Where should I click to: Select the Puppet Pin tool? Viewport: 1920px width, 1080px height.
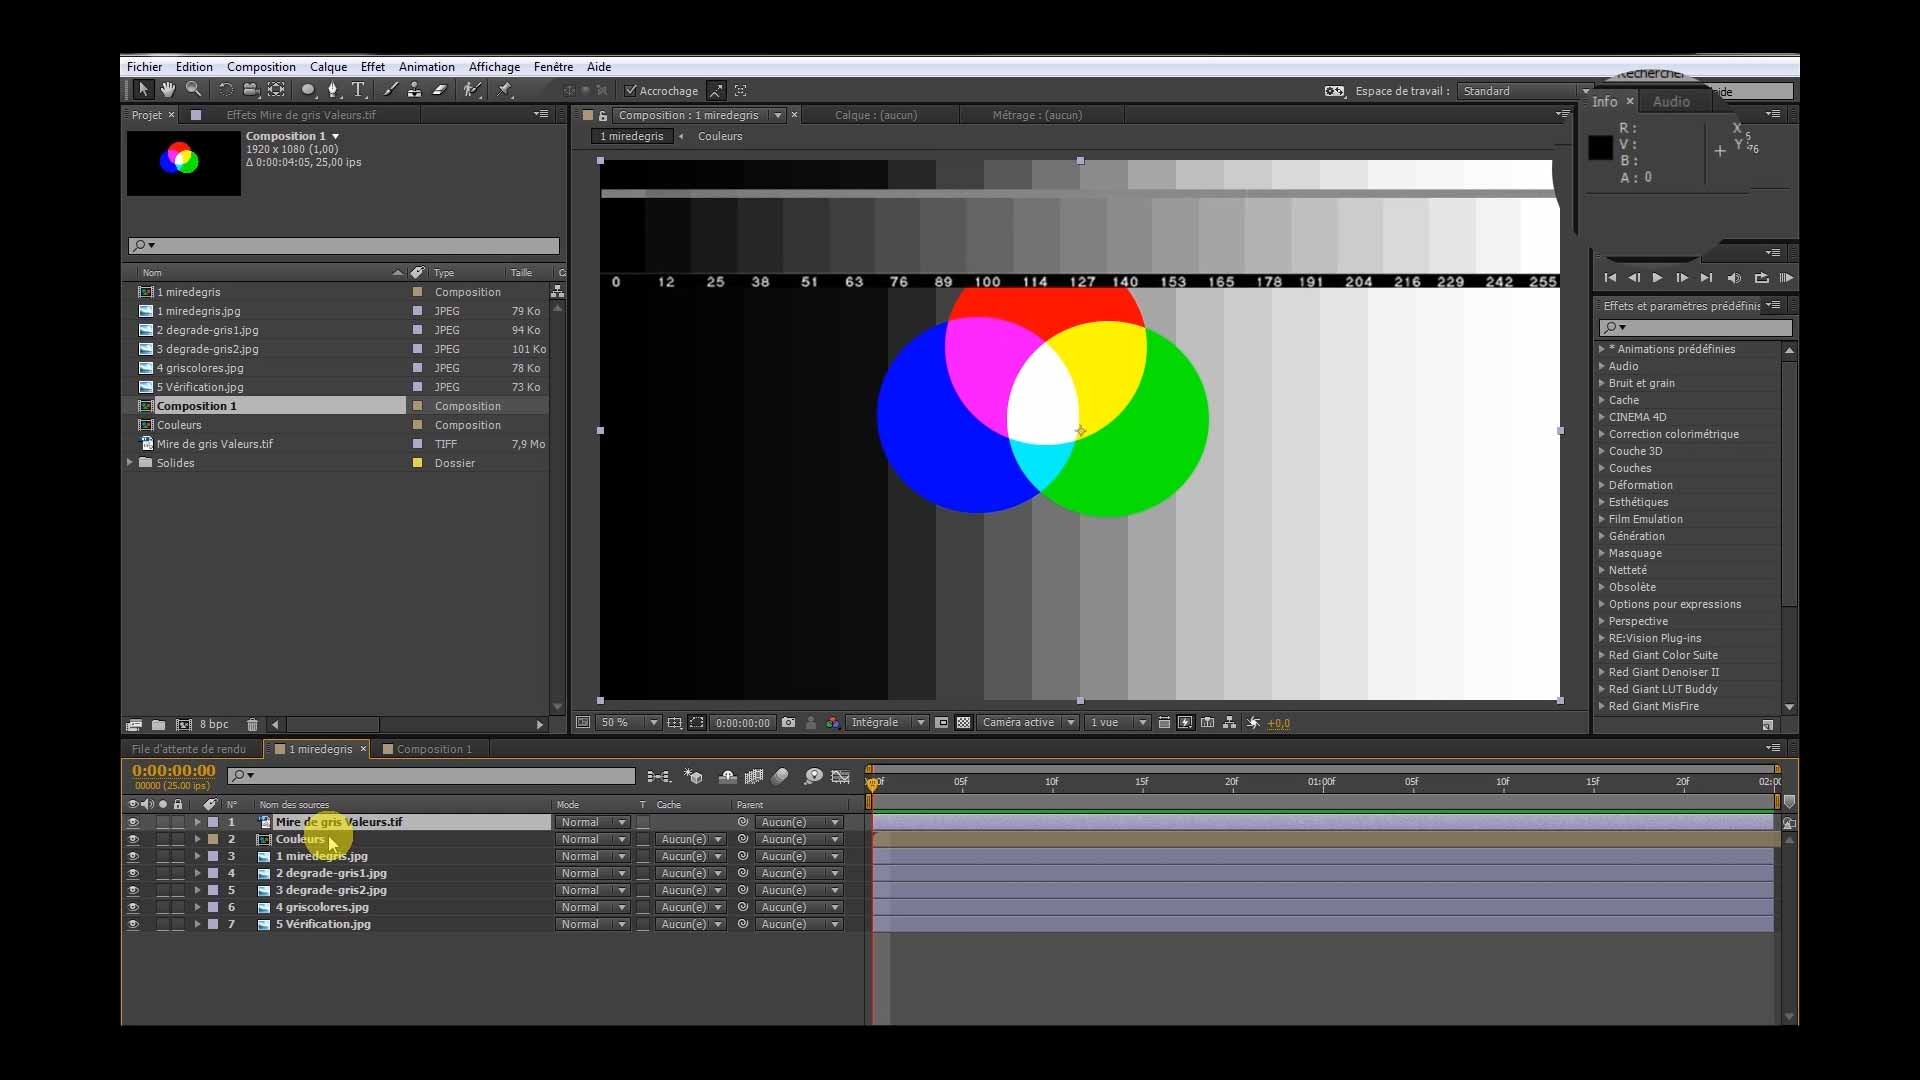(505, 90)
